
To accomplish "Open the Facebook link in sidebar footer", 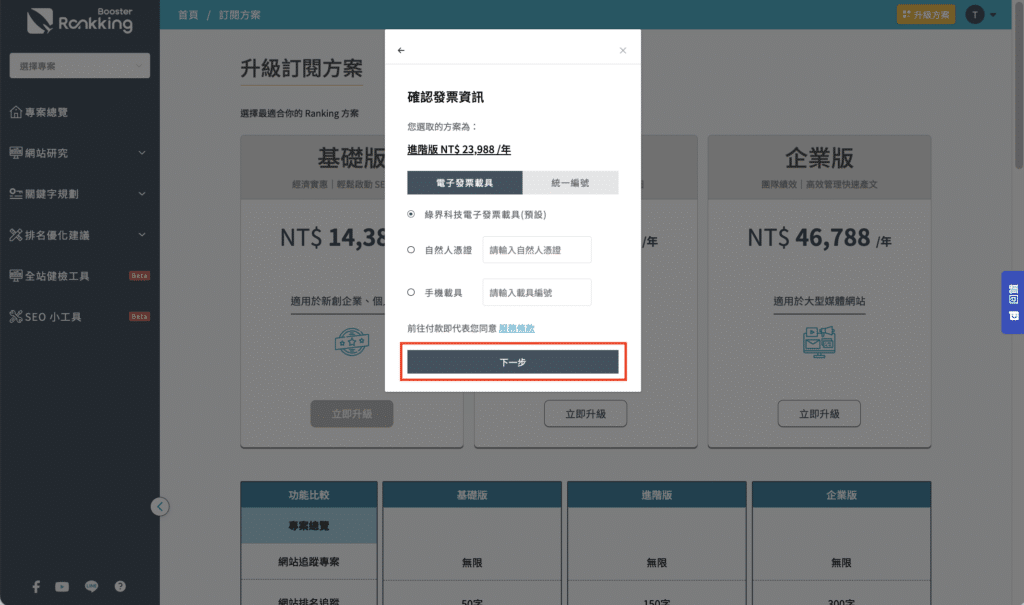I will pos(36,586).
